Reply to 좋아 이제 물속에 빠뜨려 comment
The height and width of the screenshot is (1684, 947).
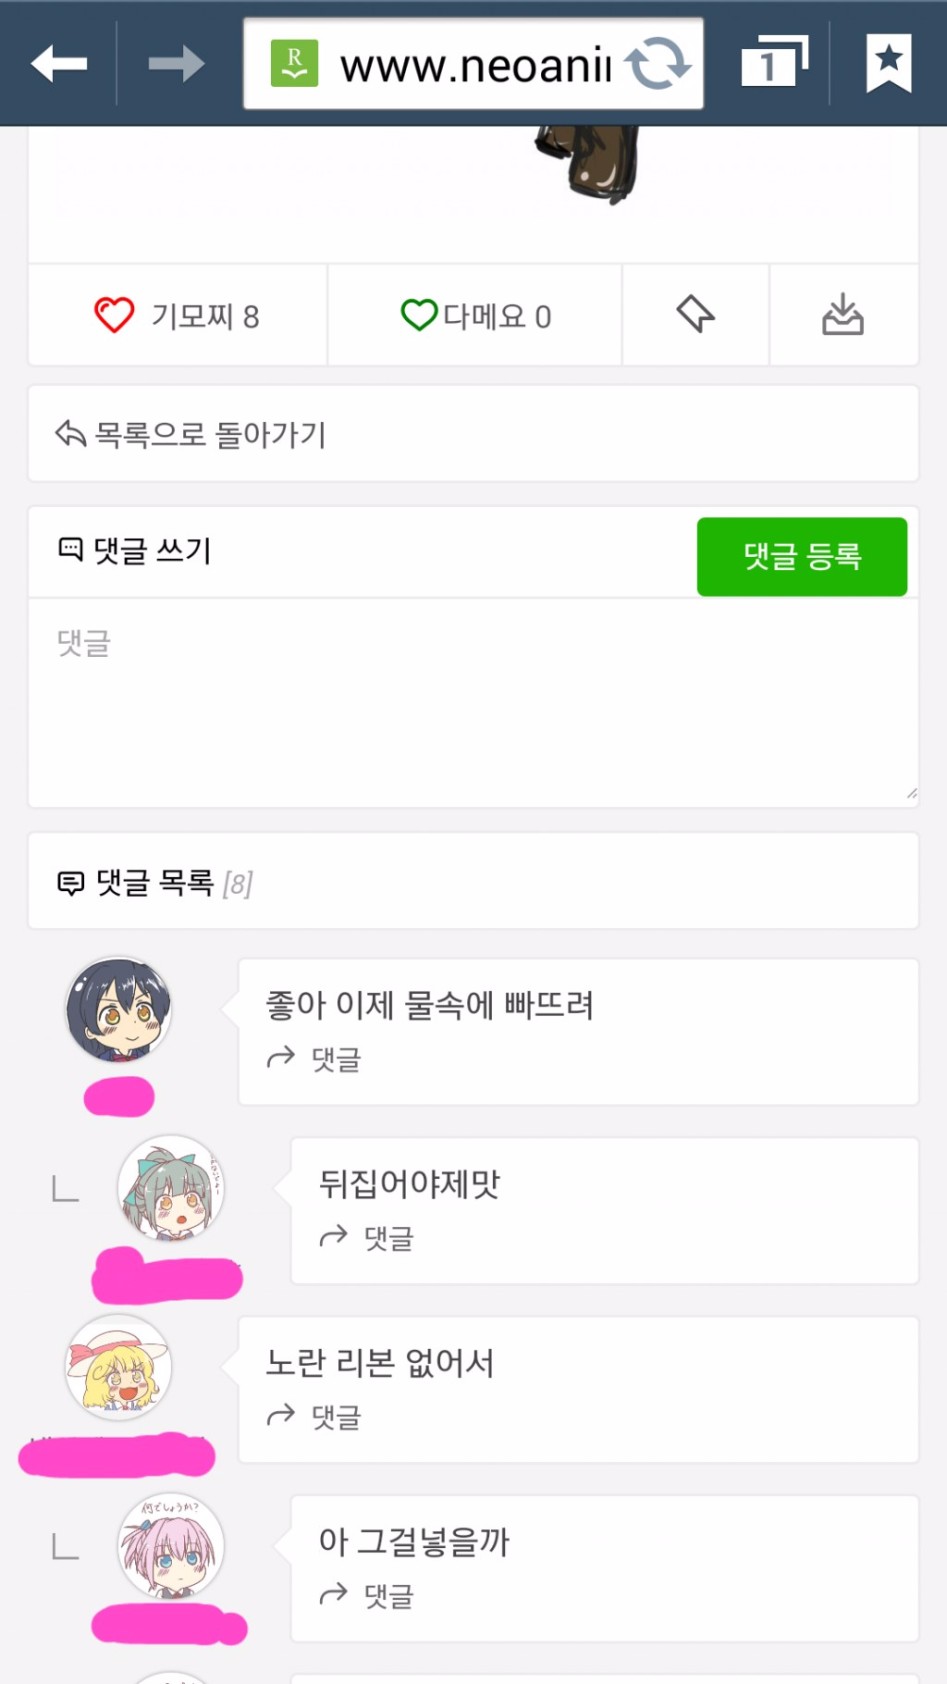coord(313,1058)
